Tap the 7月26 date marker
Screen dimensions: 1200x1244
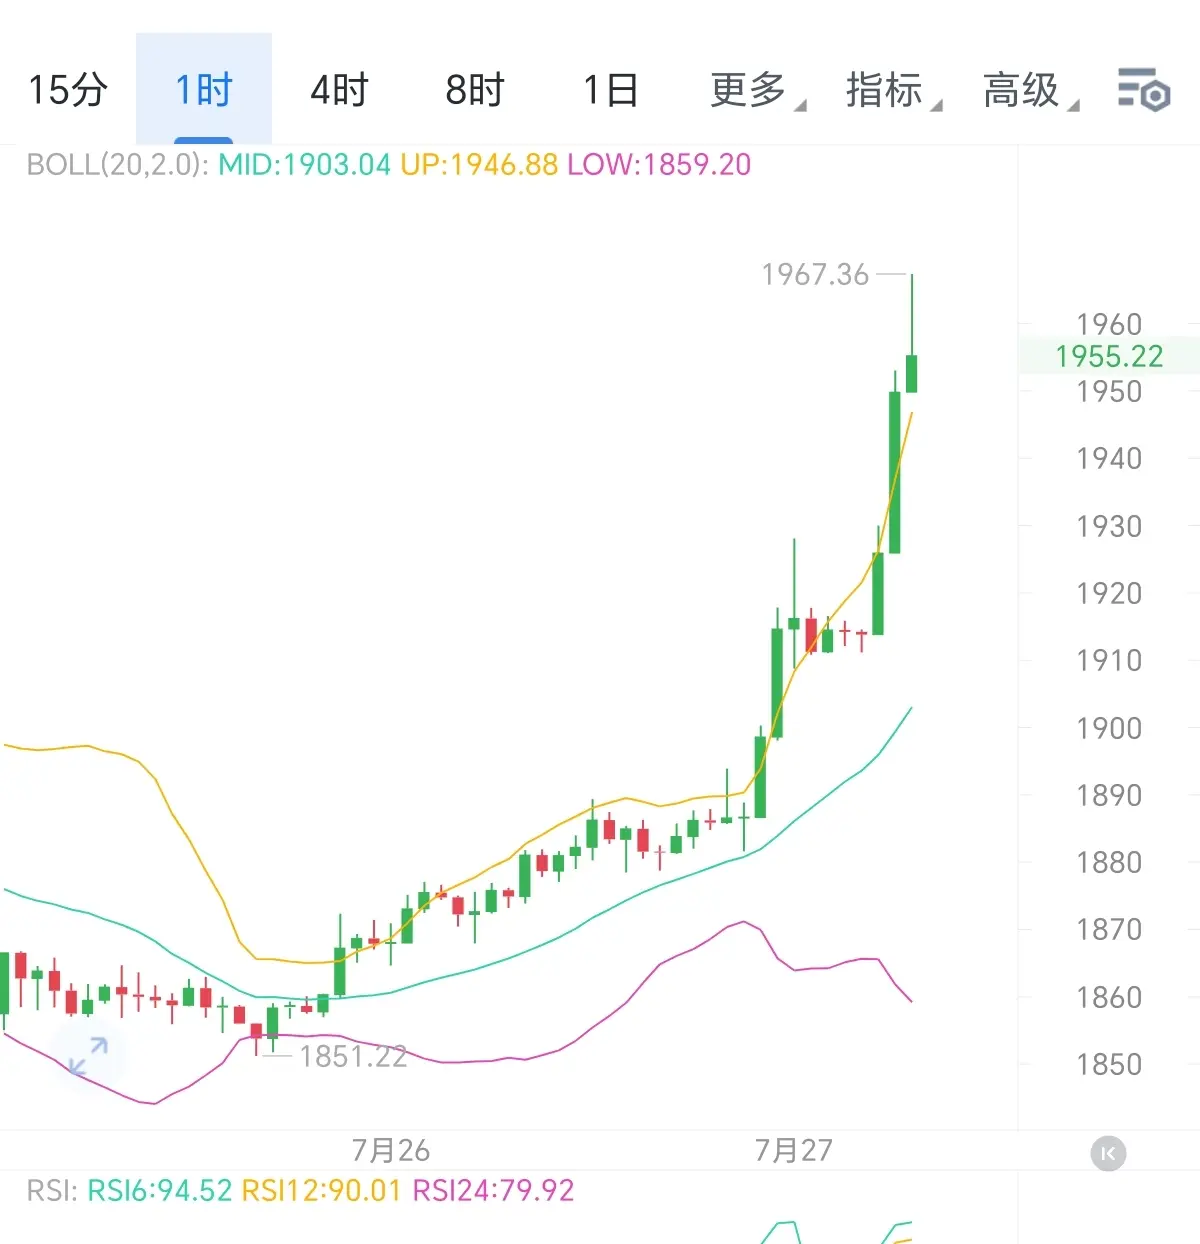pos(391,1150)
